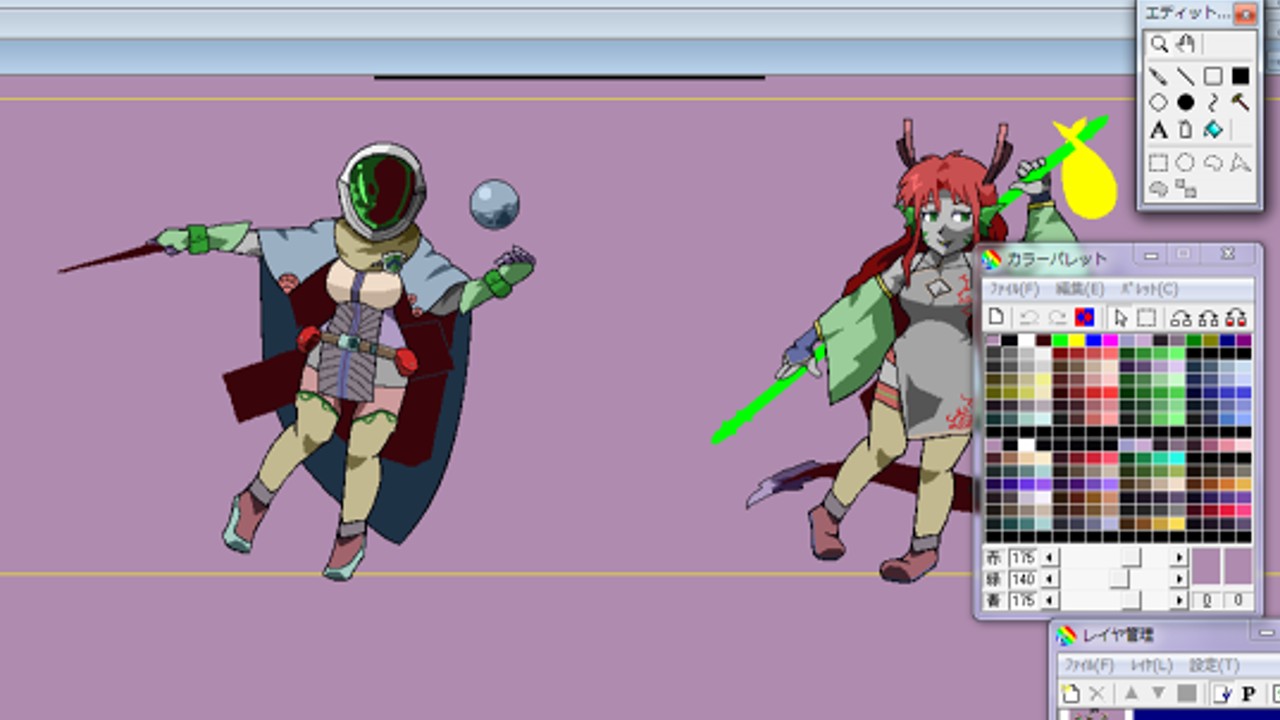Open レイヤ(L) menu in layer manager
This screenshot has width=1280, height=720.
(x=1150, y=665)
